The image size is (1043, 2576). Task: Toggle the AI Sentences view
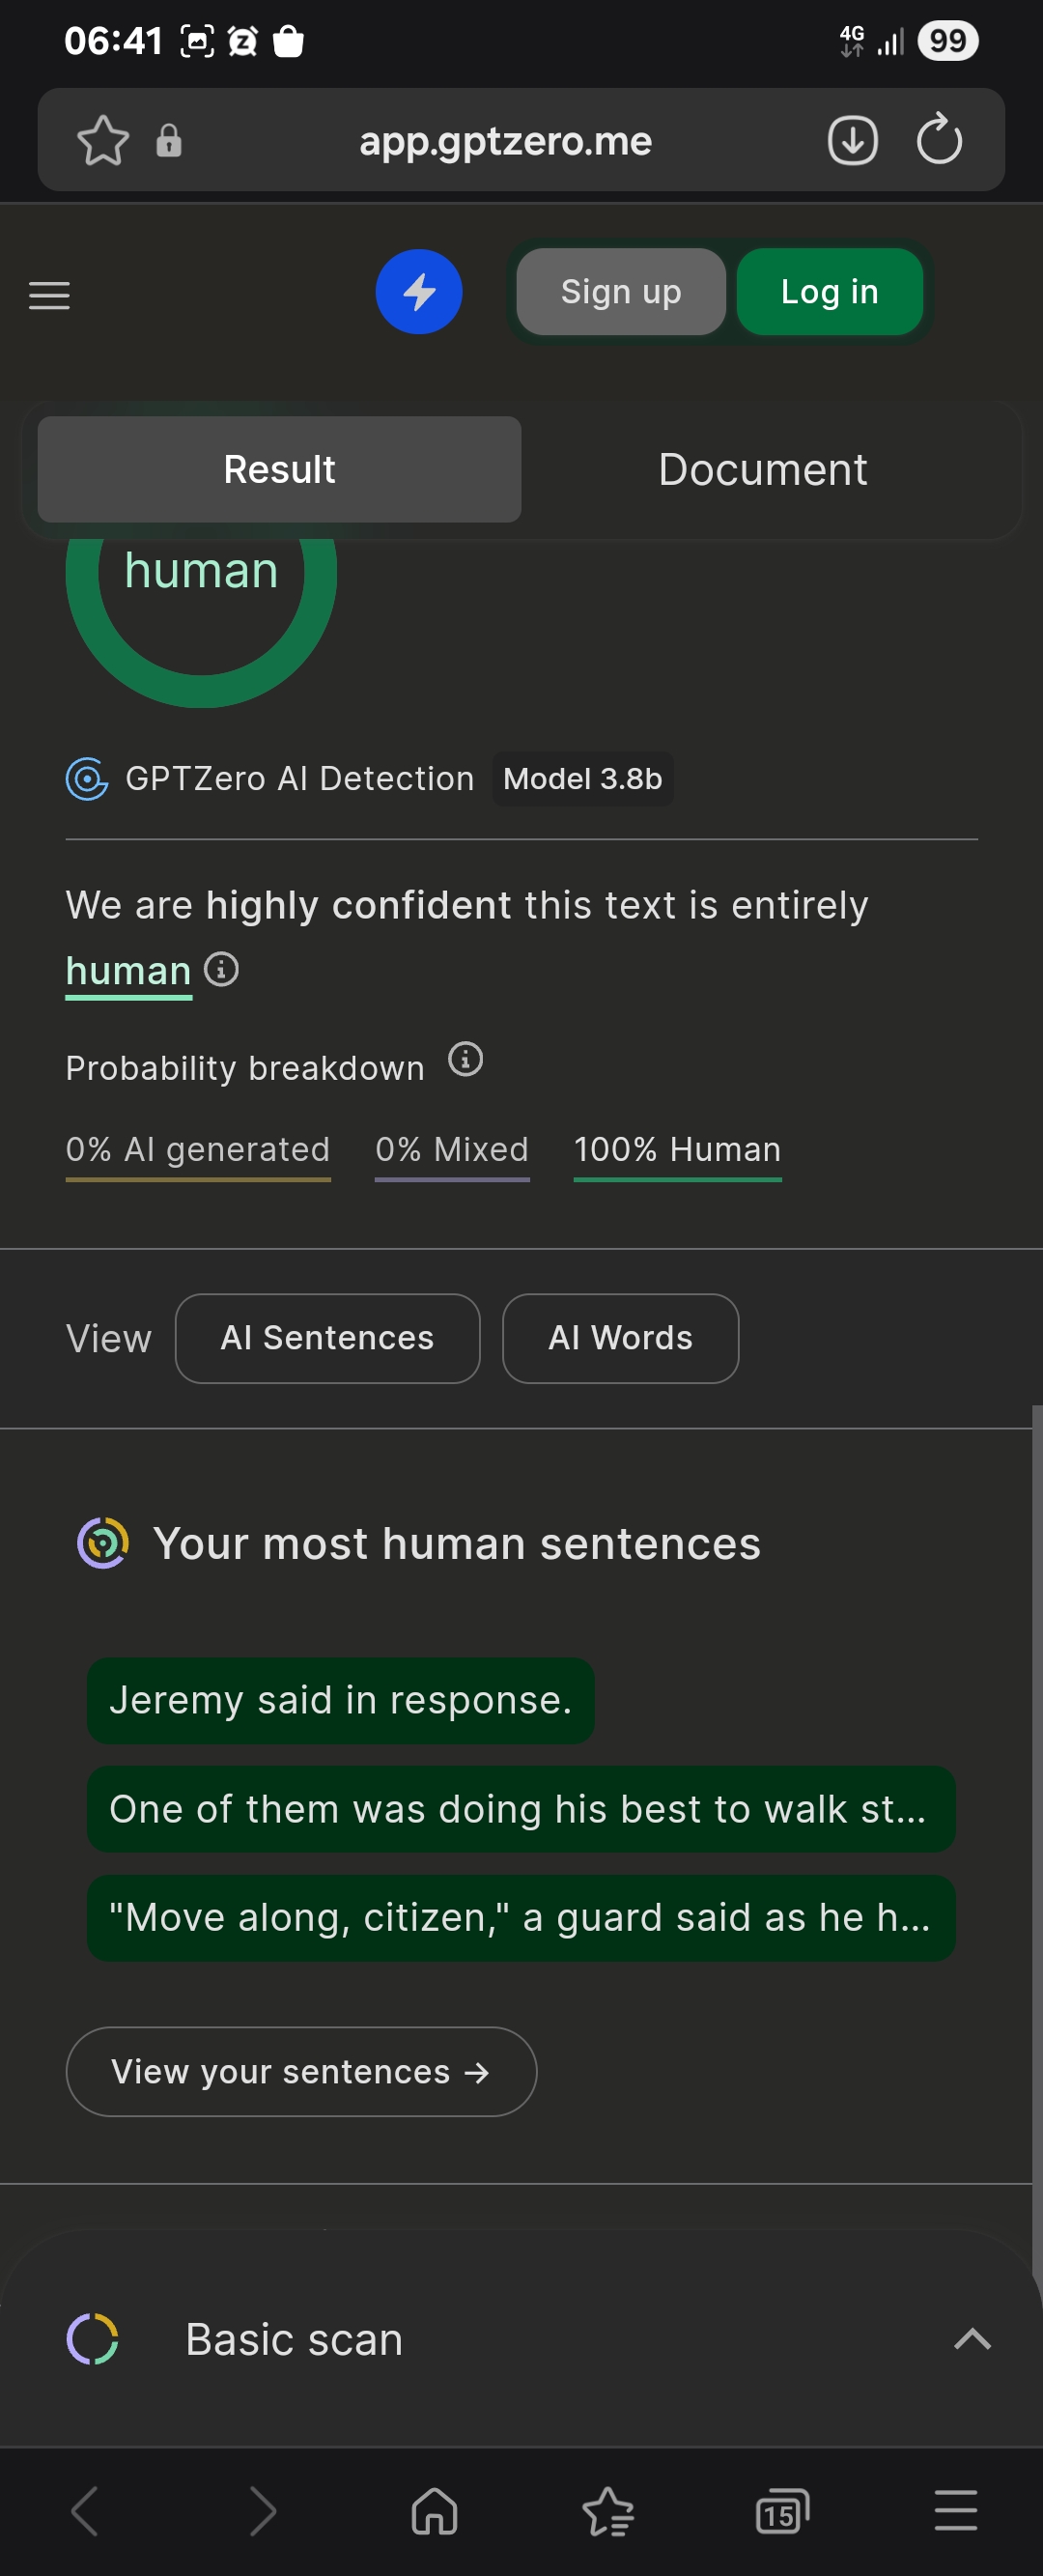click(327, 1338)
